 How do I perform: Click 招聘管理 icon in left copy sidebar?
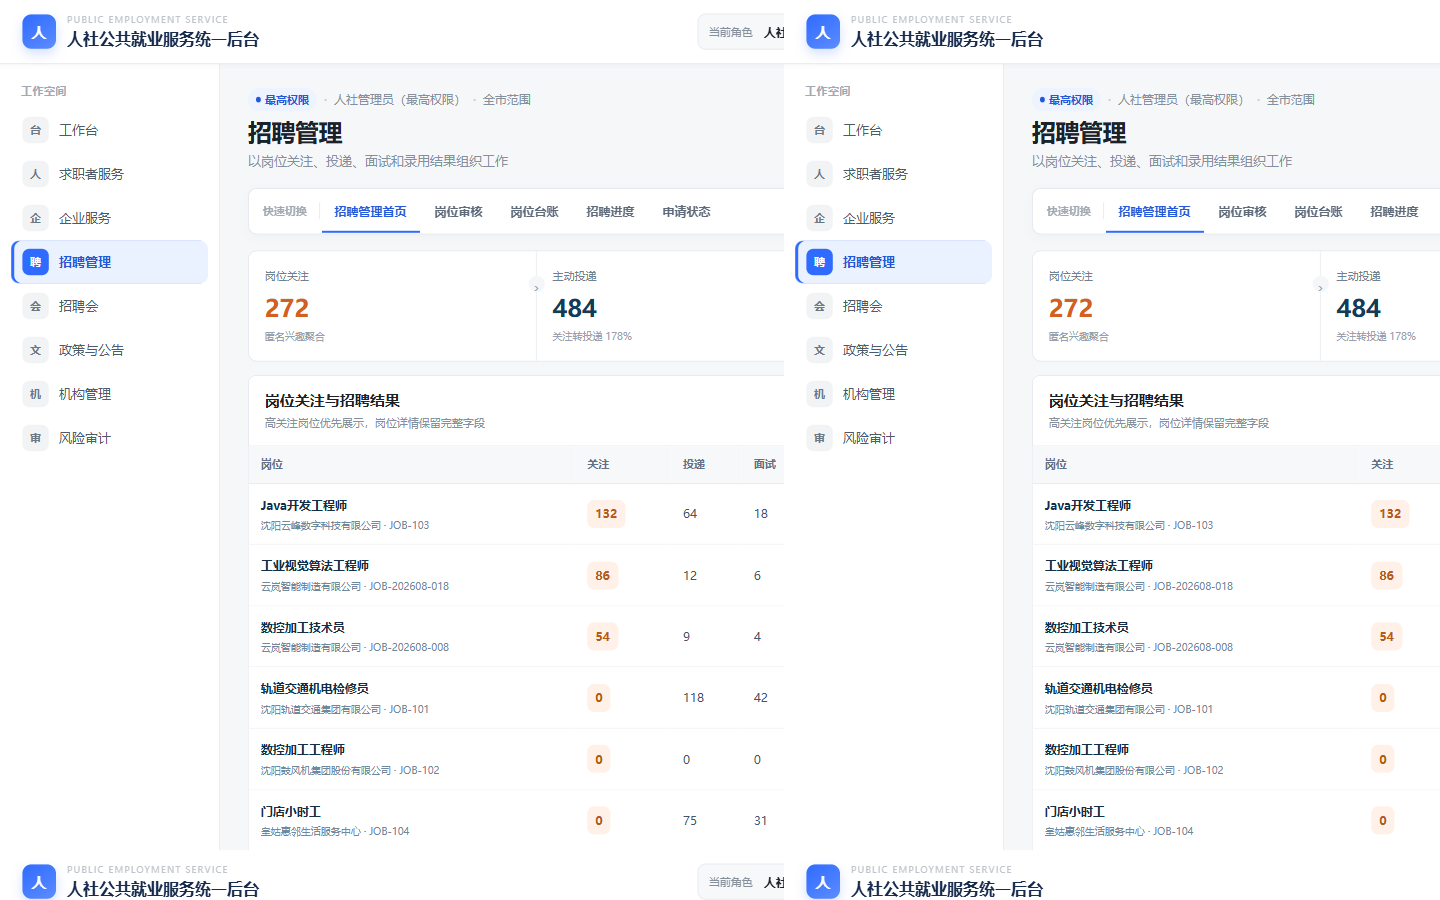[36, 262]
